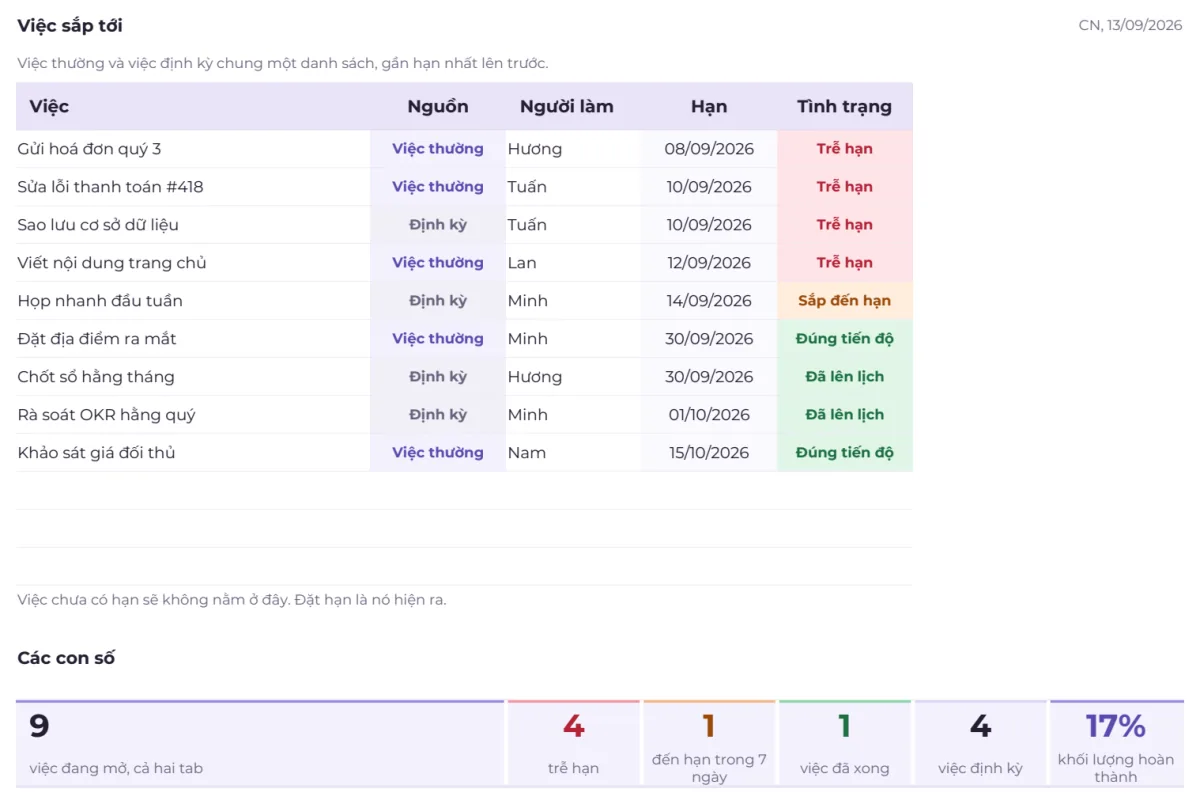Click the task "Họp nhanh đầu tuần"
Viewport: 1200px width, 804px height.
pos(100,301)
